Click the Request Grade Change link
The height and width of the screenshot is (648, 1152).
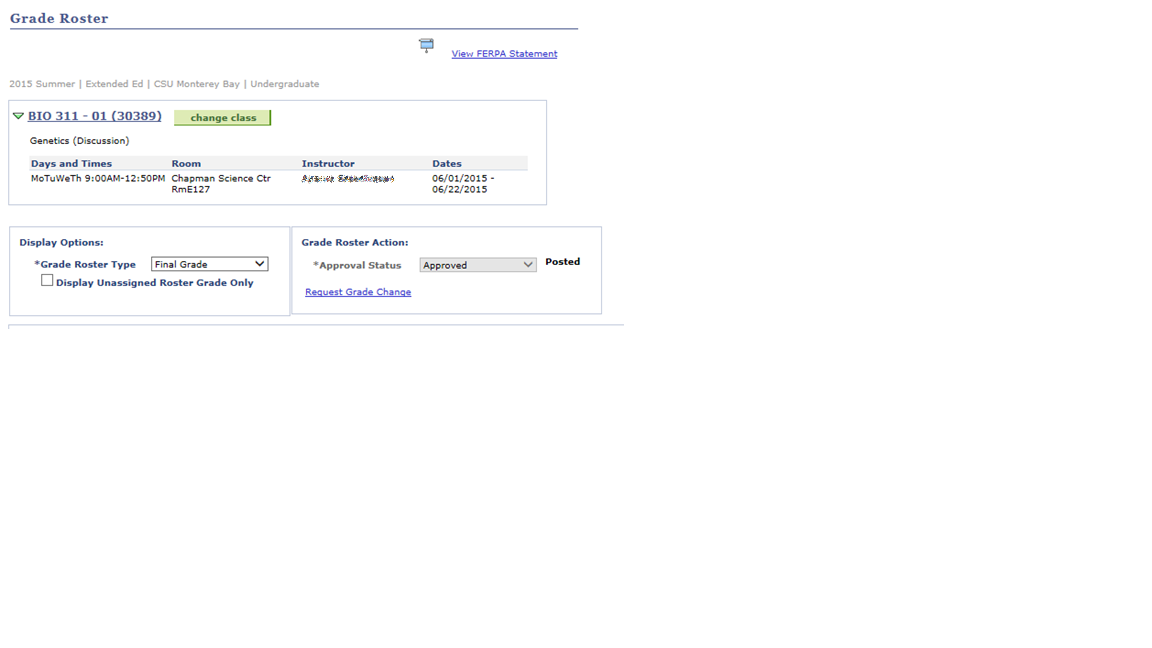358,292
